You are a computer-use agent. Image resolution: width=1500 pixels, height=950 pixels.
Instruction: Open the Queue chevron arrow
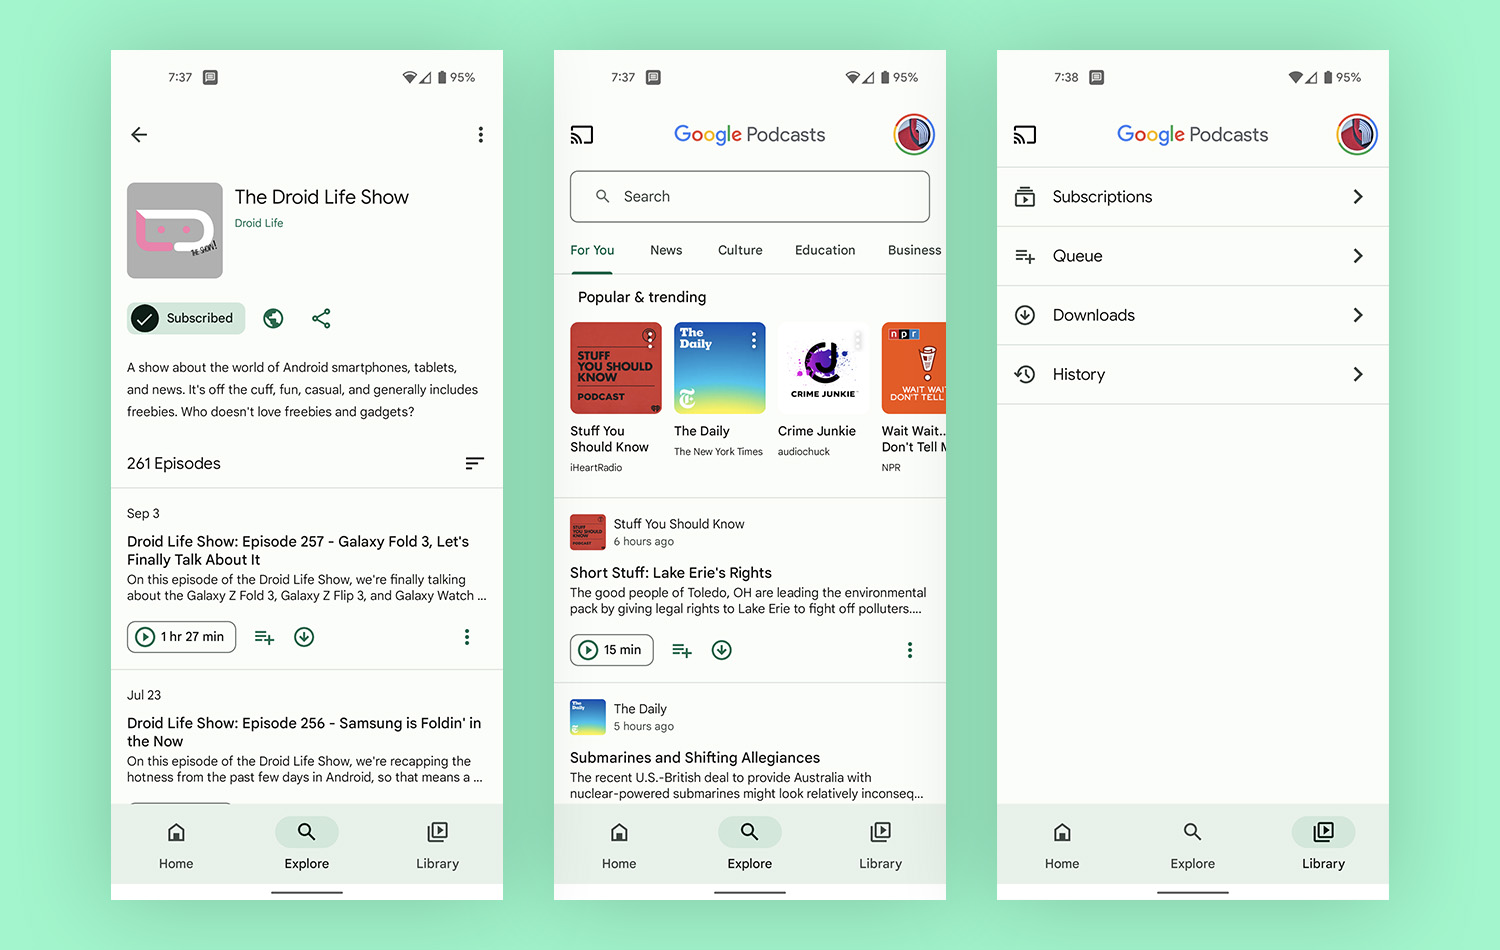1357,256
